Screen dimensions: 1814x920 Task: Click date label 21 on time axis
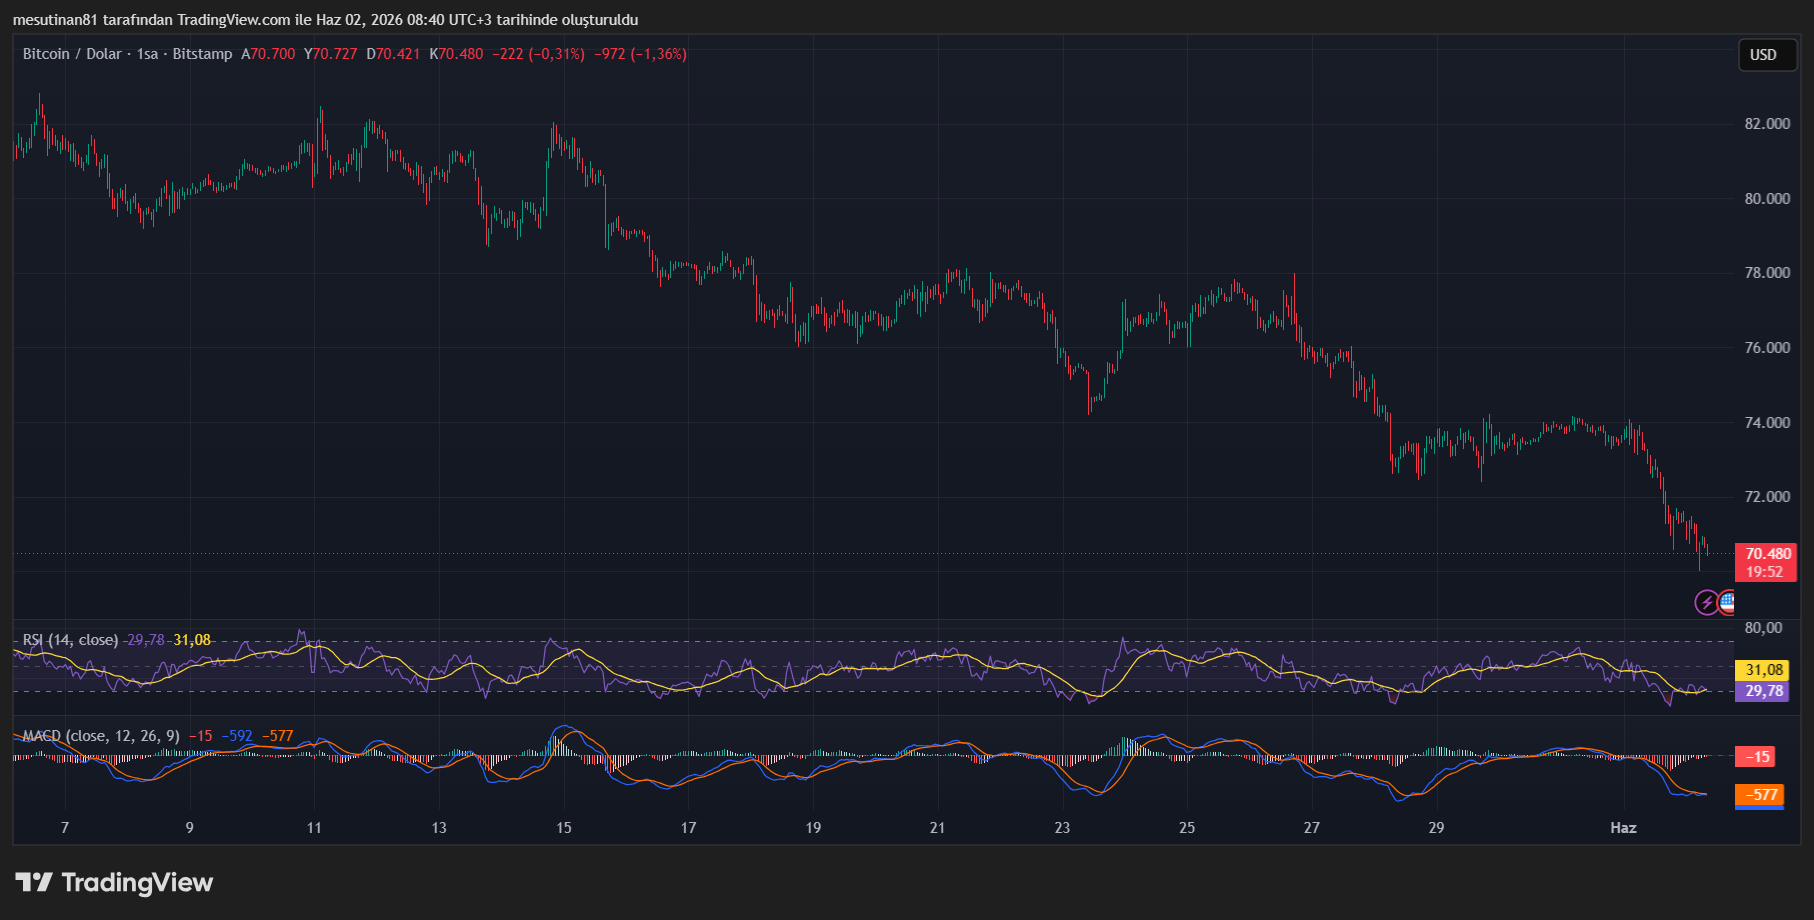click(937, 828)
